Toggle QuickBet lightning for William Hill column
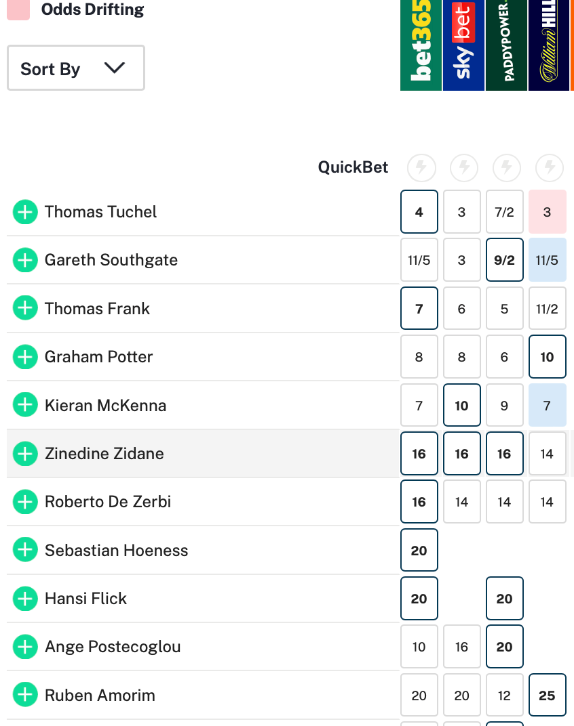The image size is (574, 726). (549, 167)
